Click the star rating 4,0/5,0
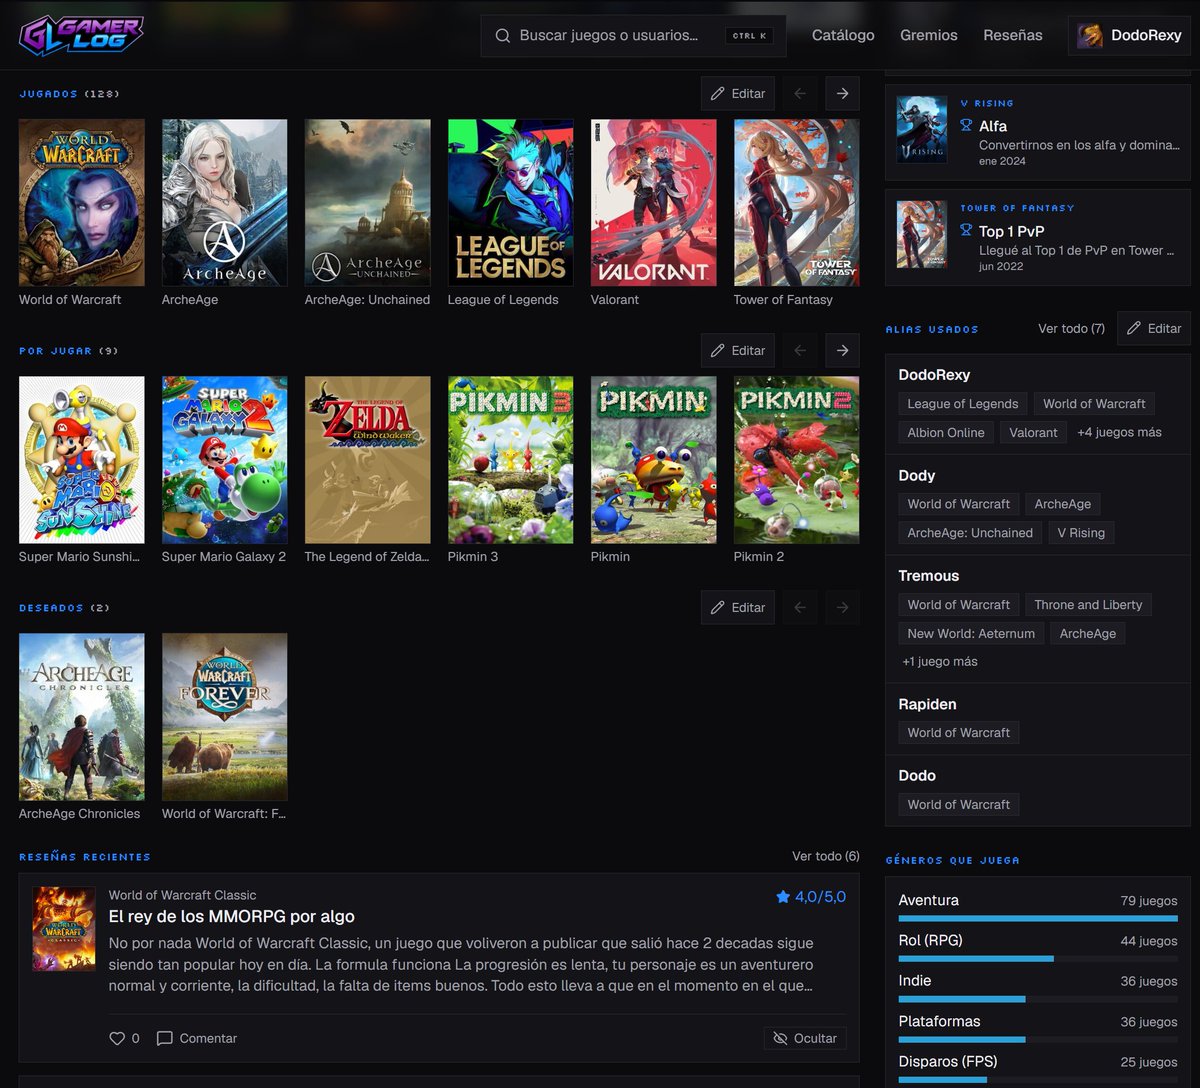 (811, 897)
